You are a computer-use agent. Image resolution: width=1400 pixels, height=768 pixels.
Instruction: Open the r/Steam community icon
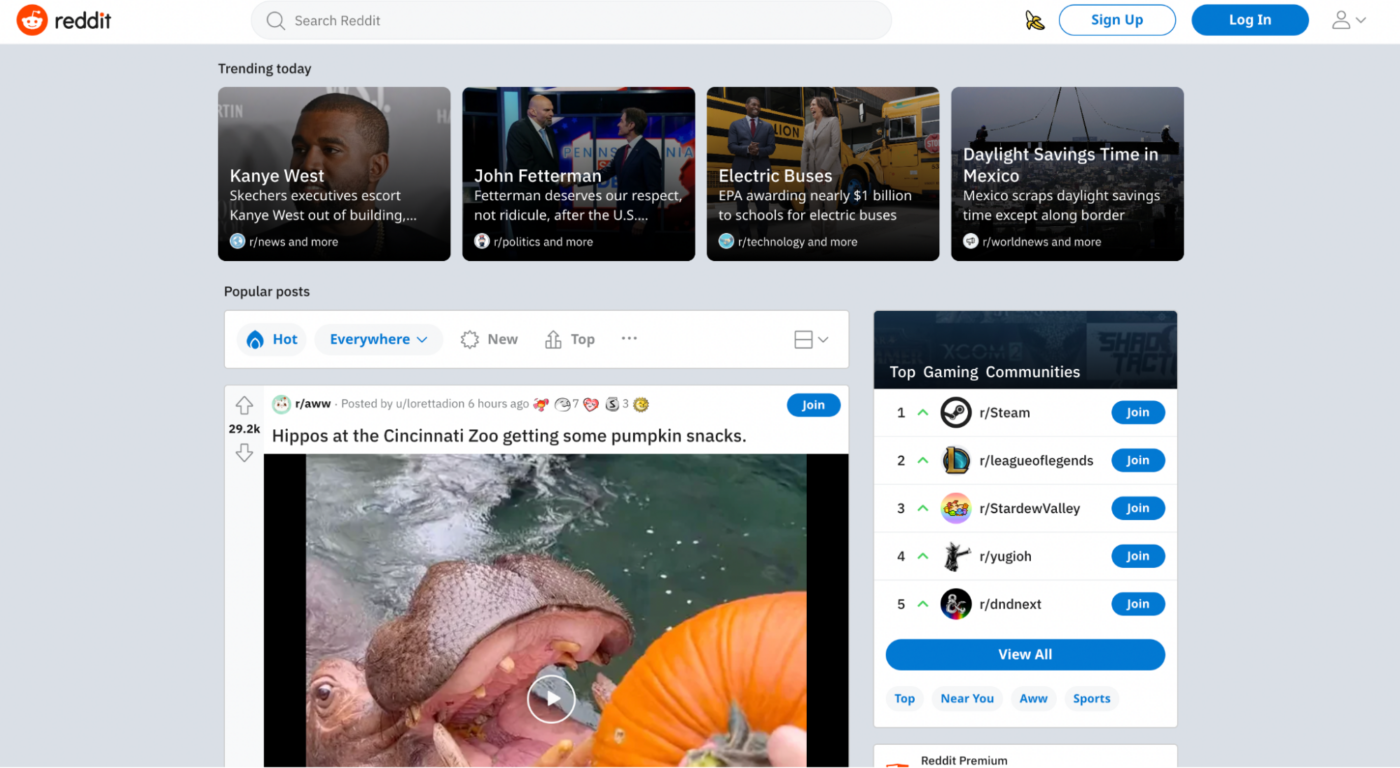pyautogui.click(x=956, y=413)
